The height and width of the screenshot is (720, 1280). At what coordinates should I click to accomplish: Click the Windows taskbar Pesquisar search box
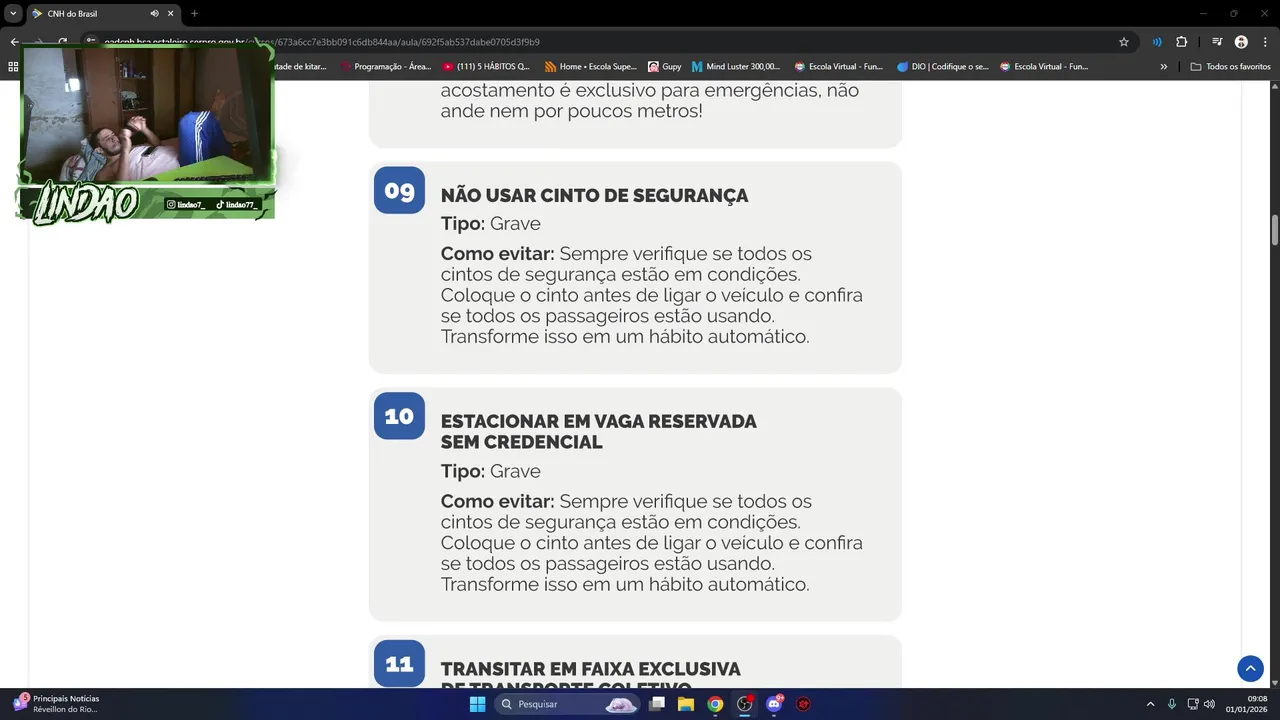click(567, 704)
